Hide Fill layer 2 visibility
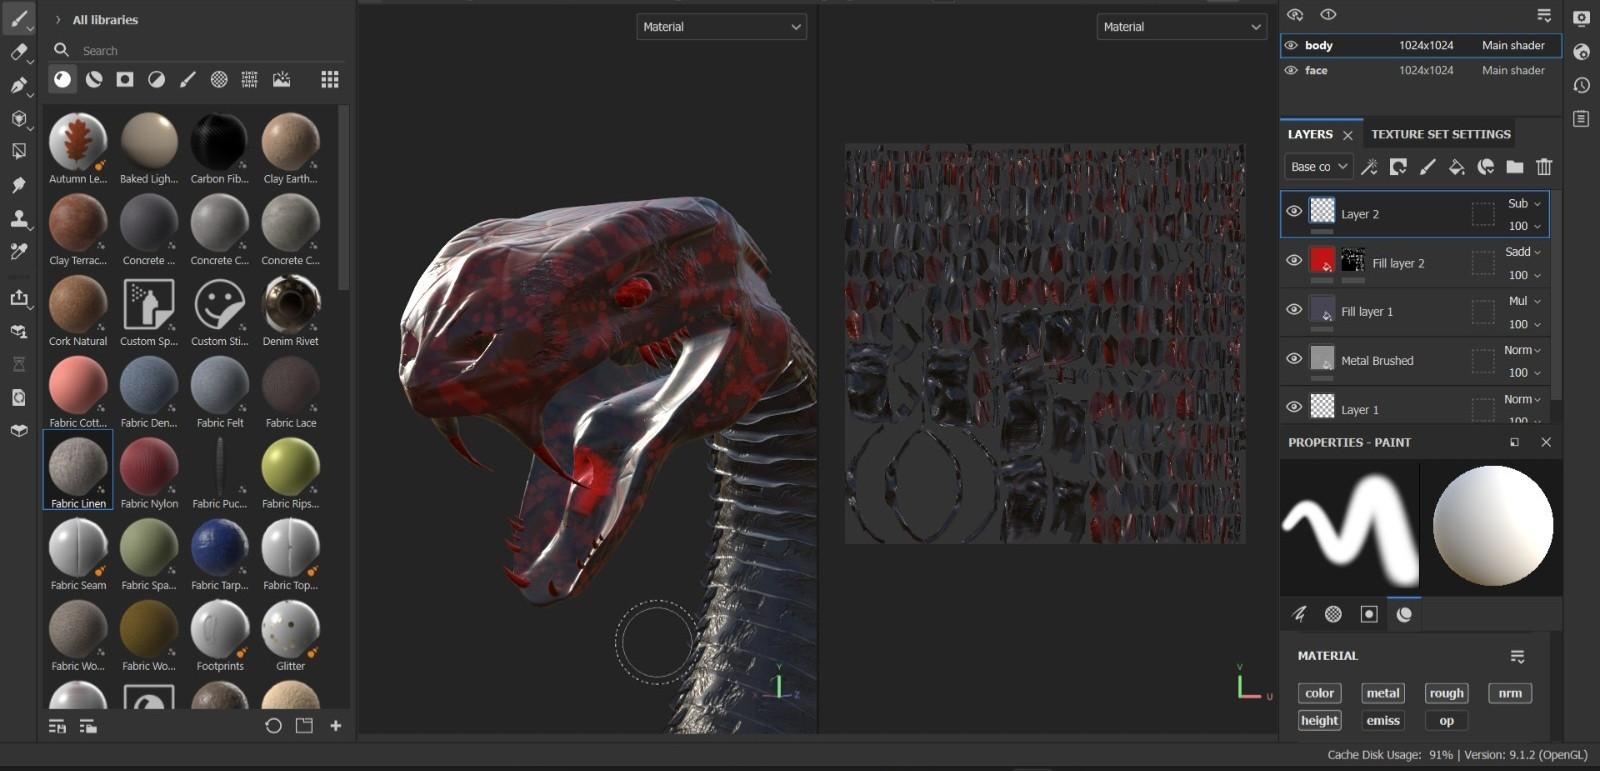1600x771 pixels. pos(1294,260)
